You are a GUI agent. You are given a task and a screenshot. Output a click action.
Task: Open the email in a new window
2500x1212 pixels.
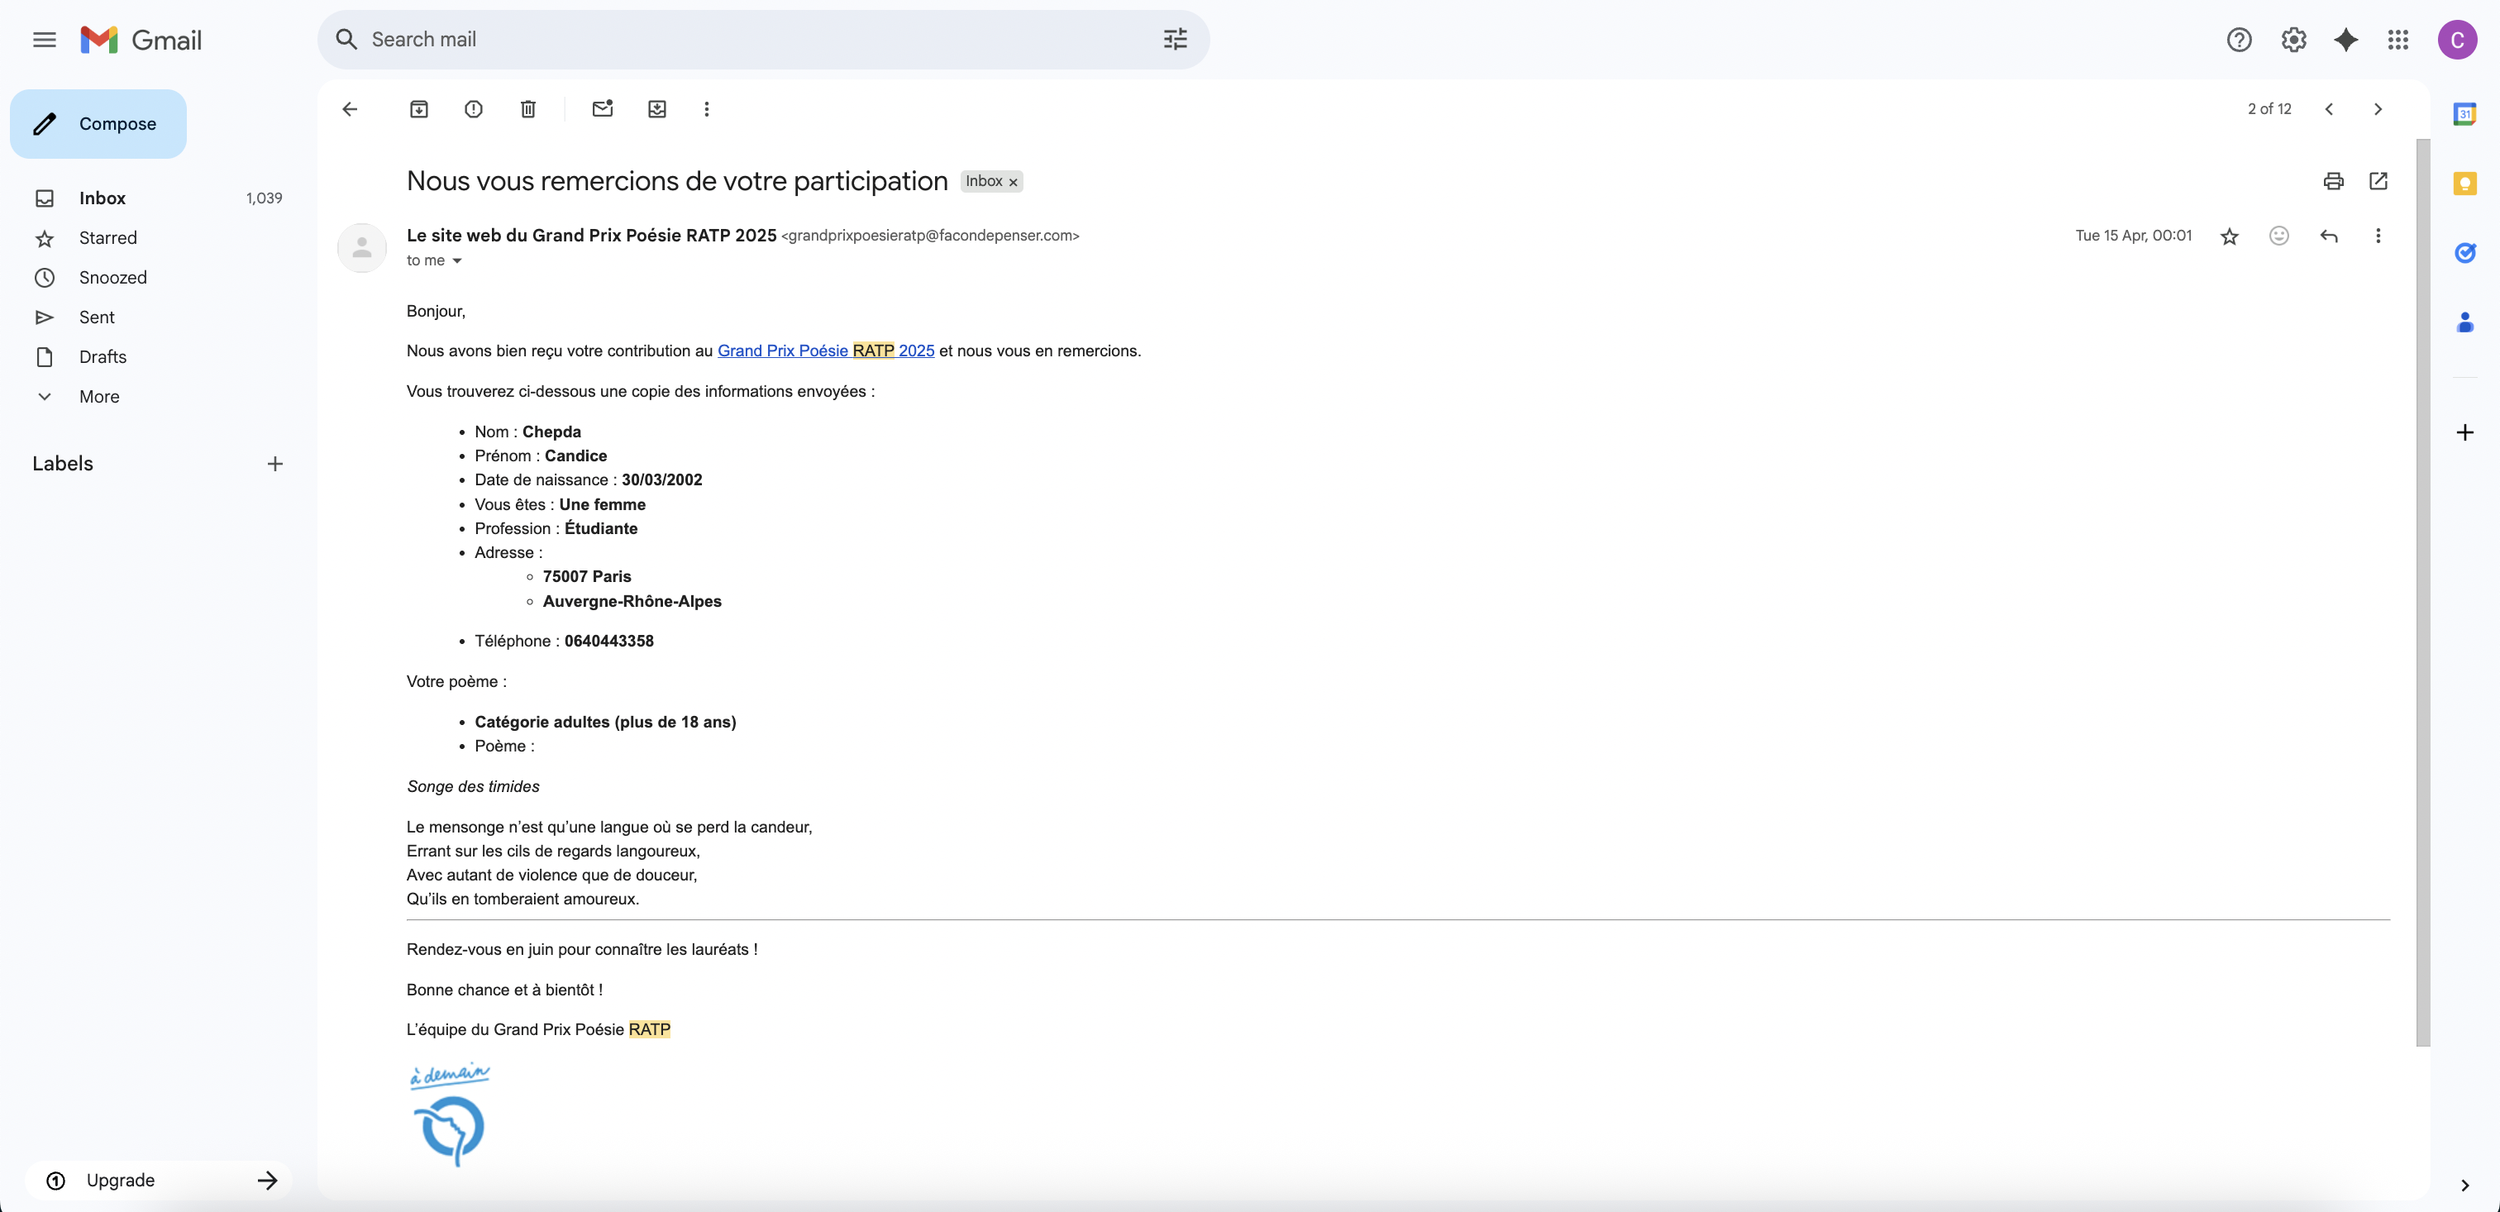click(2378, 181)
